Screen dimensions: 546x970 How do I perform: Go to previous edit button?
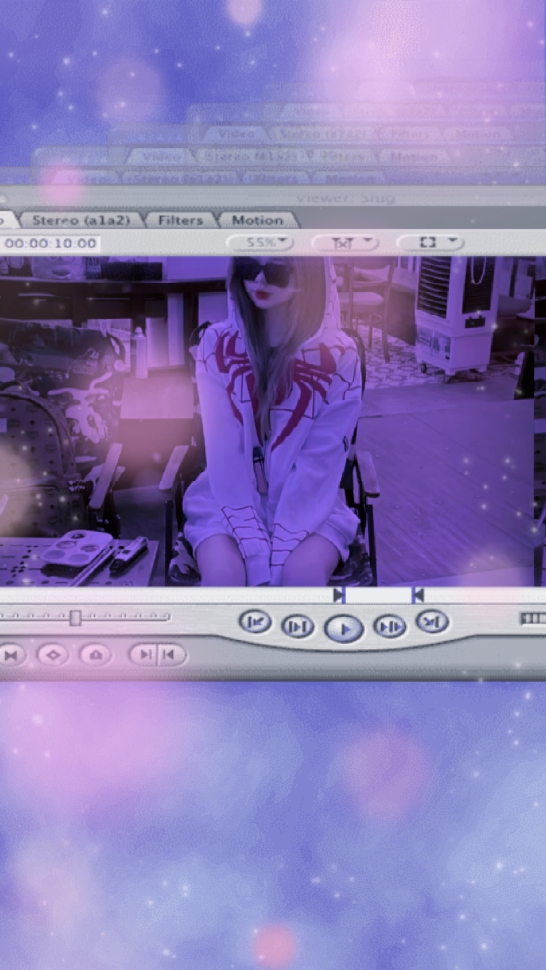point(255,622)
